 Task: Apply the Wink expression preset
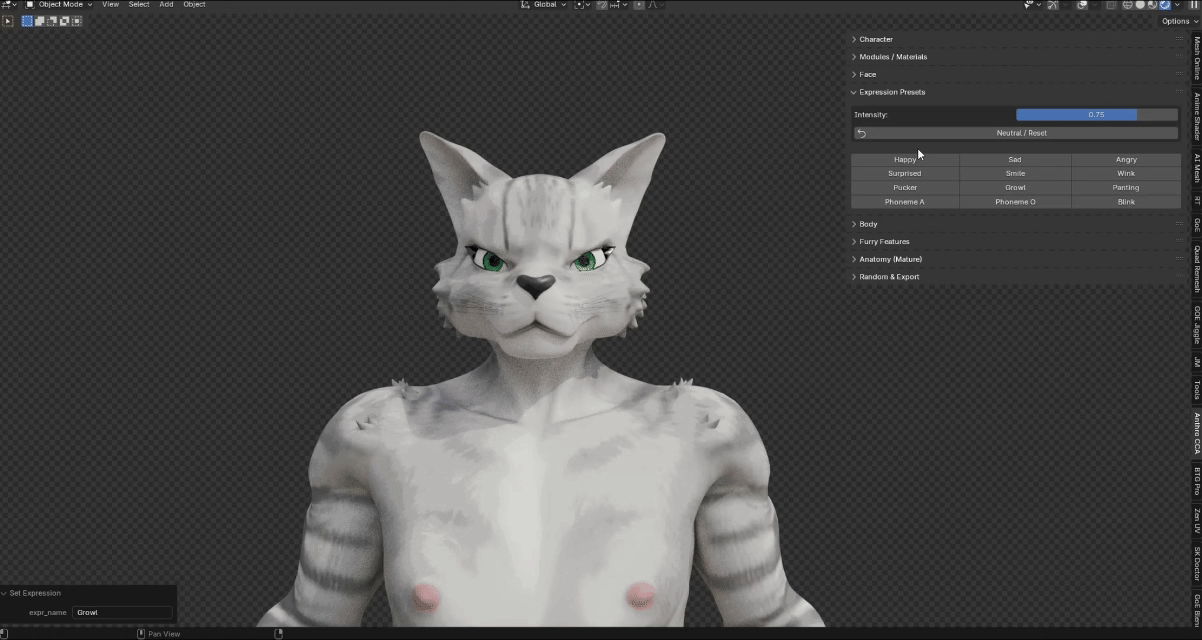pos(1126,174)
